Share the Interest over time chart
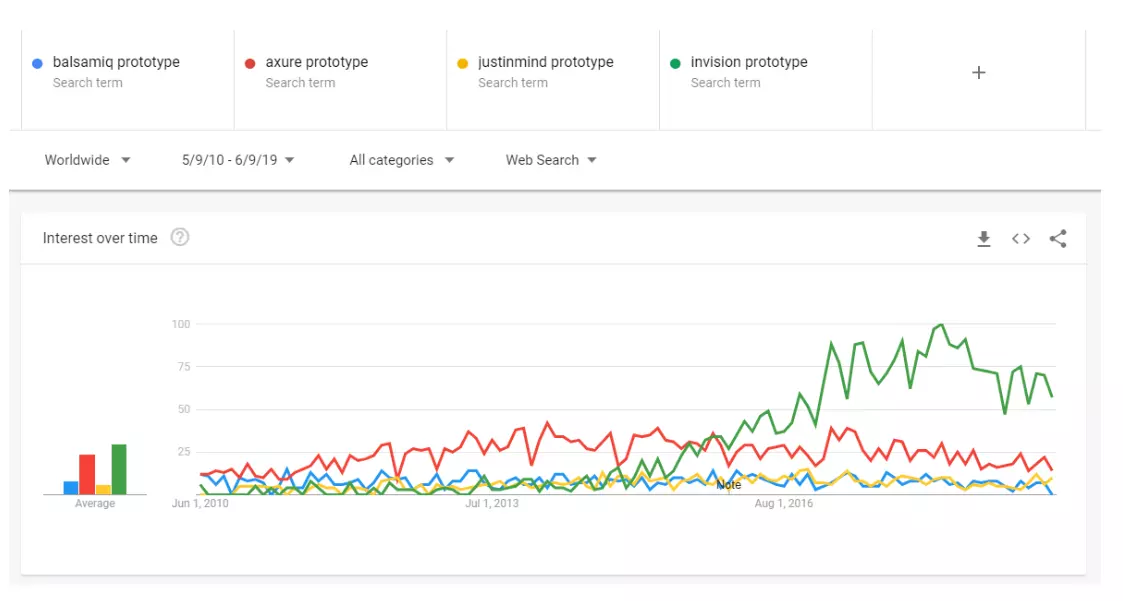The width and height of the screenshot is (1123, 601). pyautogui.click(x=1058, y=239)
